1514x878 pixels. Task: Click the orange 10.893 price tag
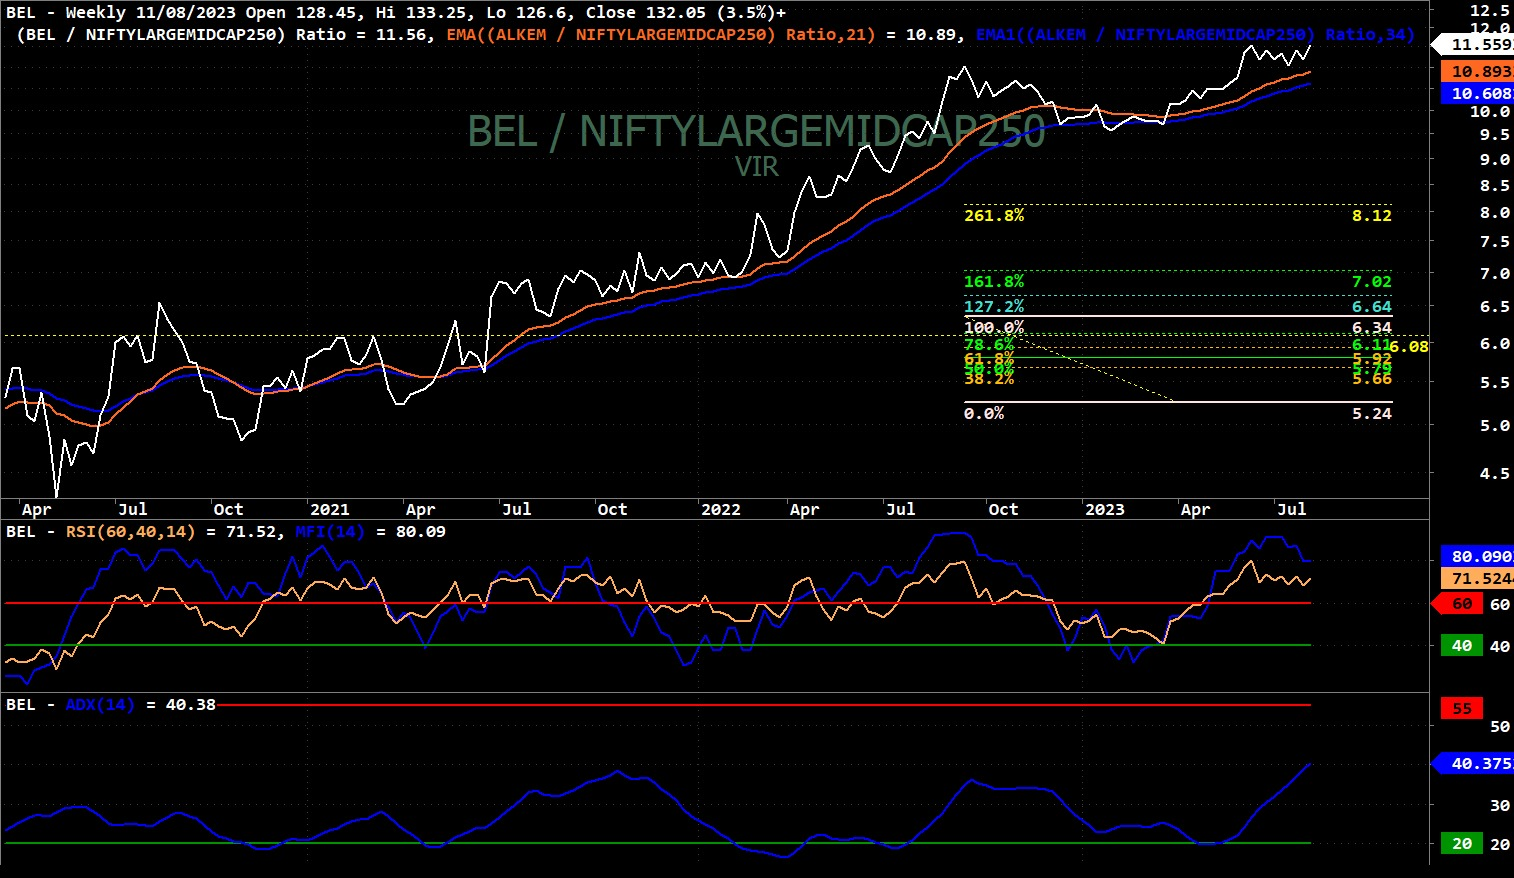coord(1477,72)
